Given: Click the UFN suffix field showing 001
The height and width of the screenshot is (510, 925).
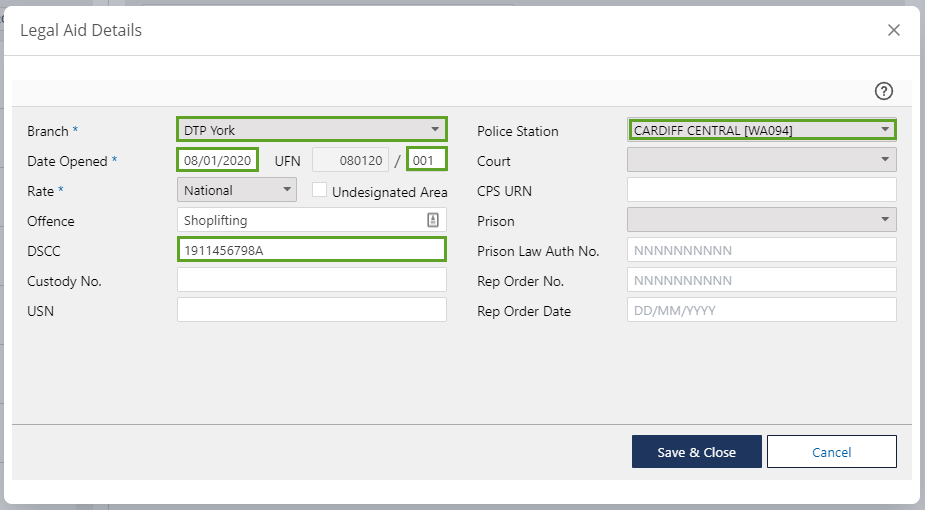Looking at the screenshot, I should tap(426, 160).
